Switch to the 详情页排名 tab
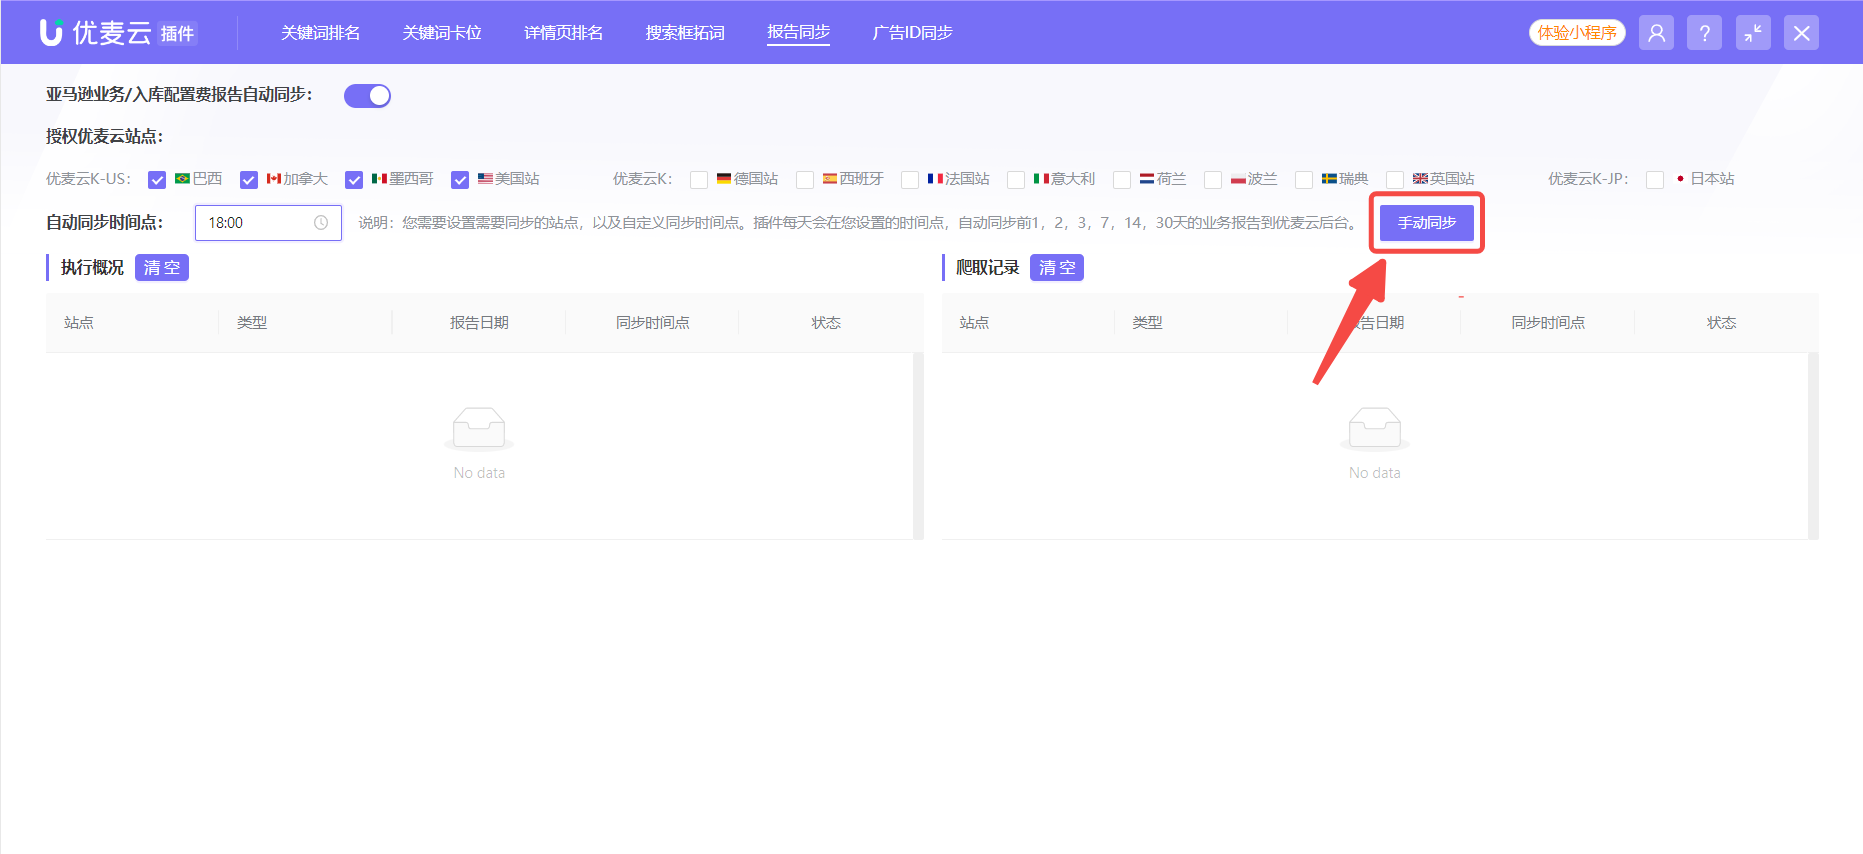This screenshot has width=1863, height=854. click(x=564, y=33)
